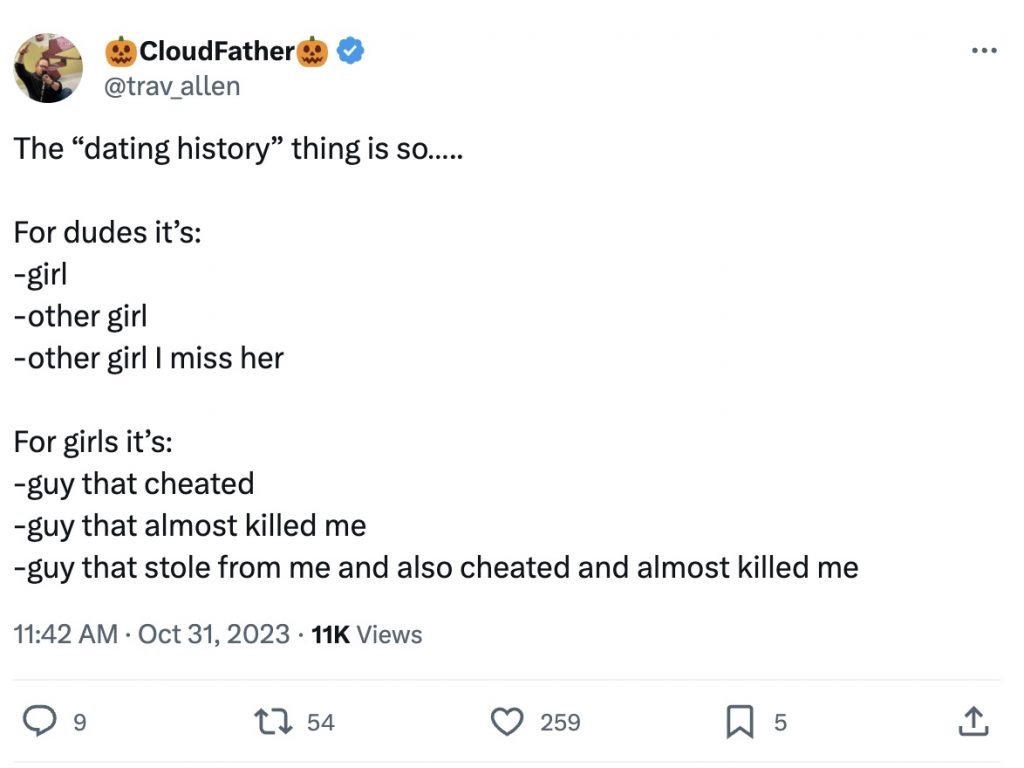The width and height of the screenshot is (1024, 768).
Task: Click the pumpkin emoji after CloudFather
Action: (x=314, y=51)
